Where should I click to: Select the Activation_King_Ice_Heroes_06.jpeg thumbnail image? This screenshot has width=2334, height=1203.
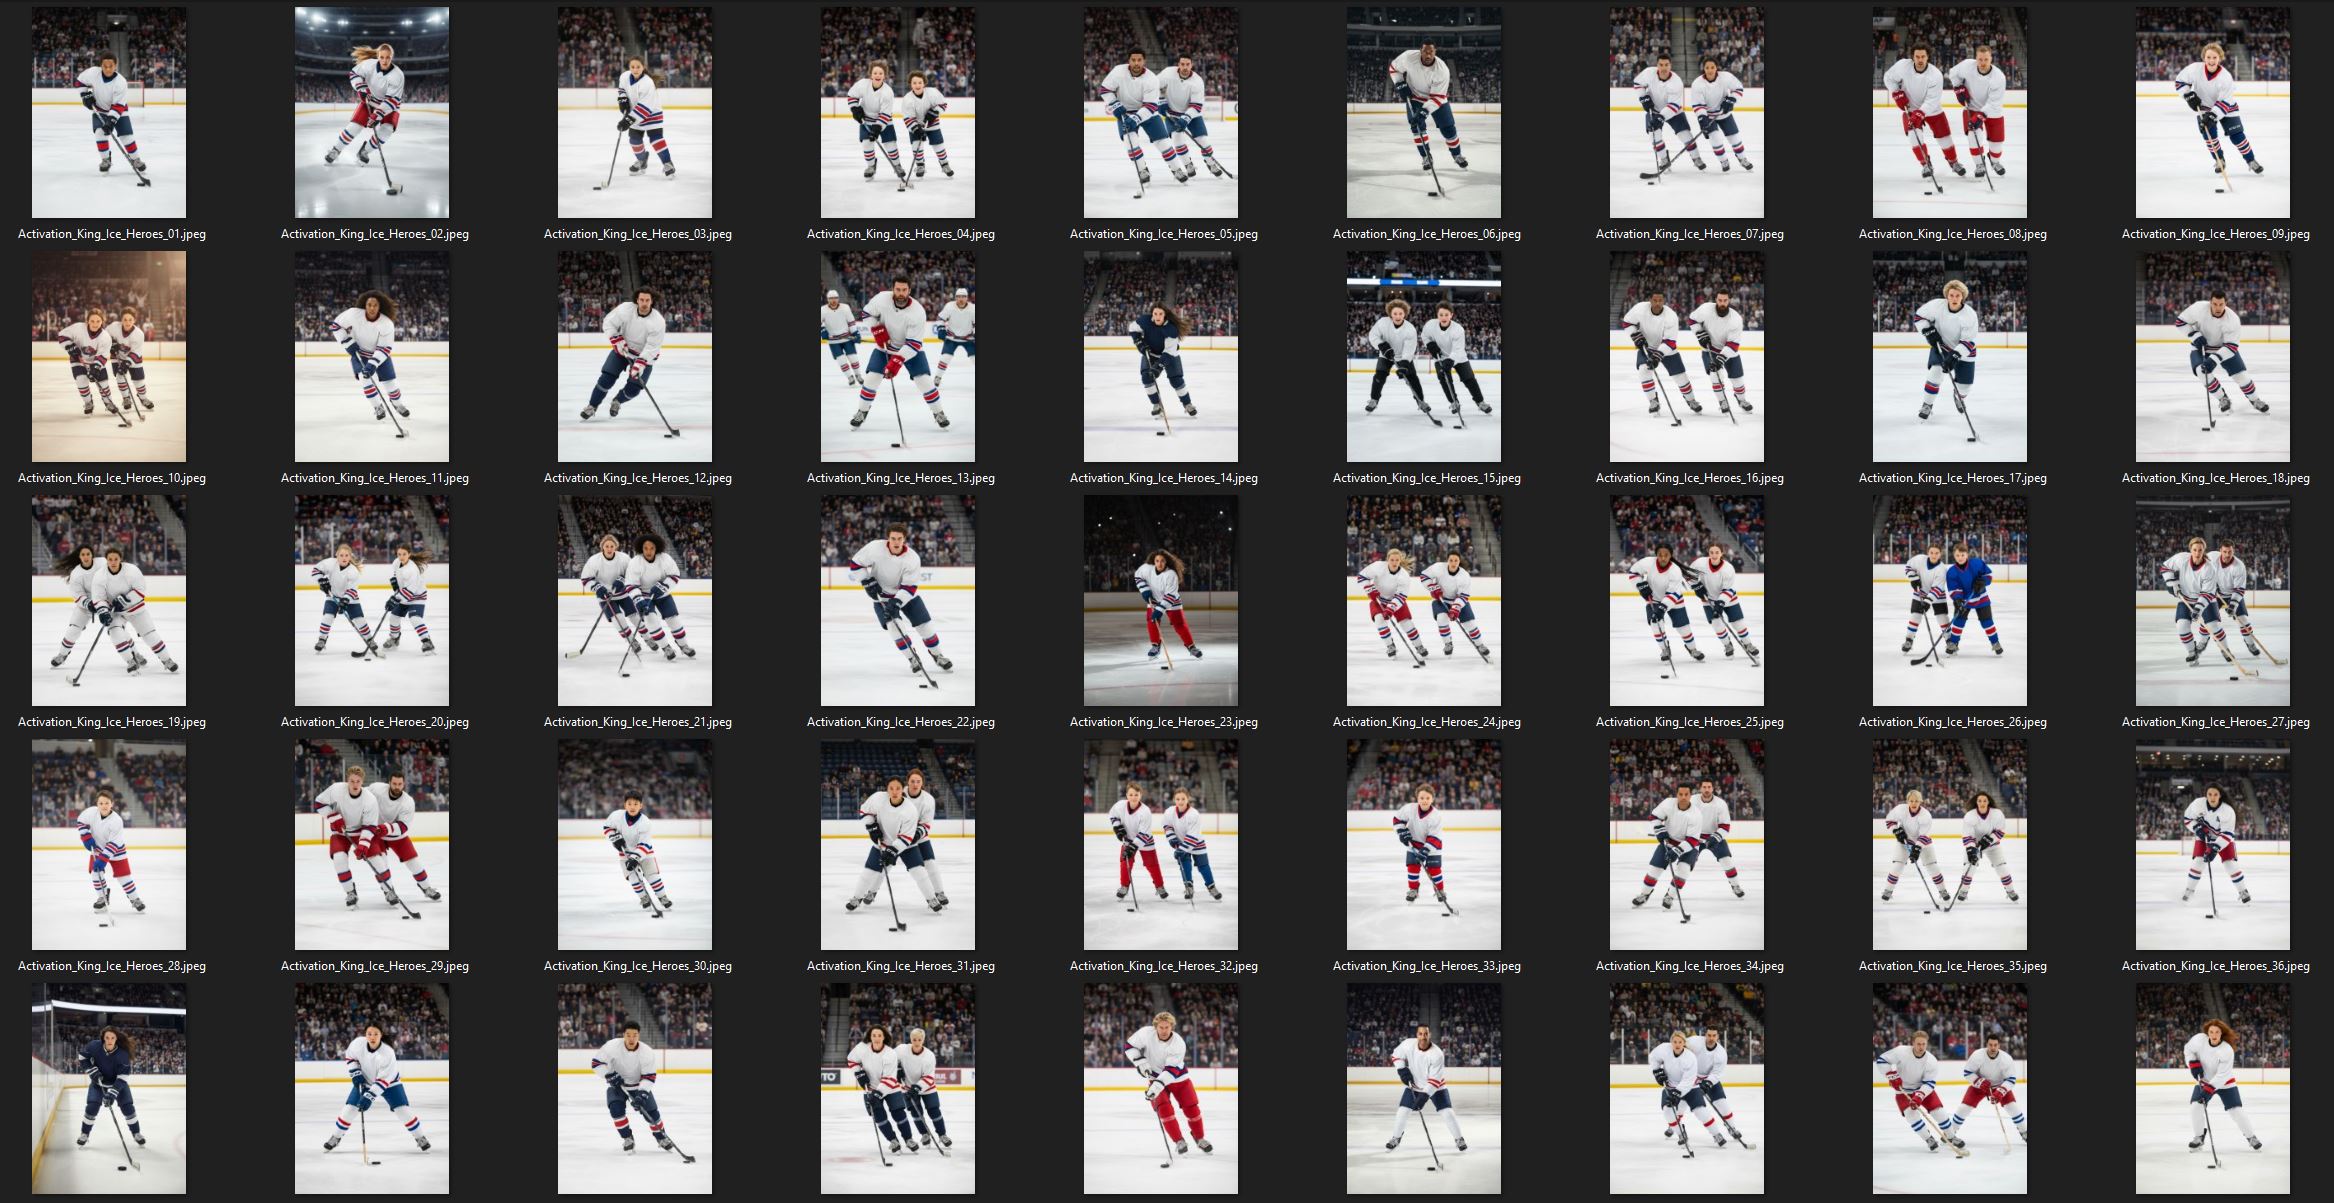click(1424, 113)
